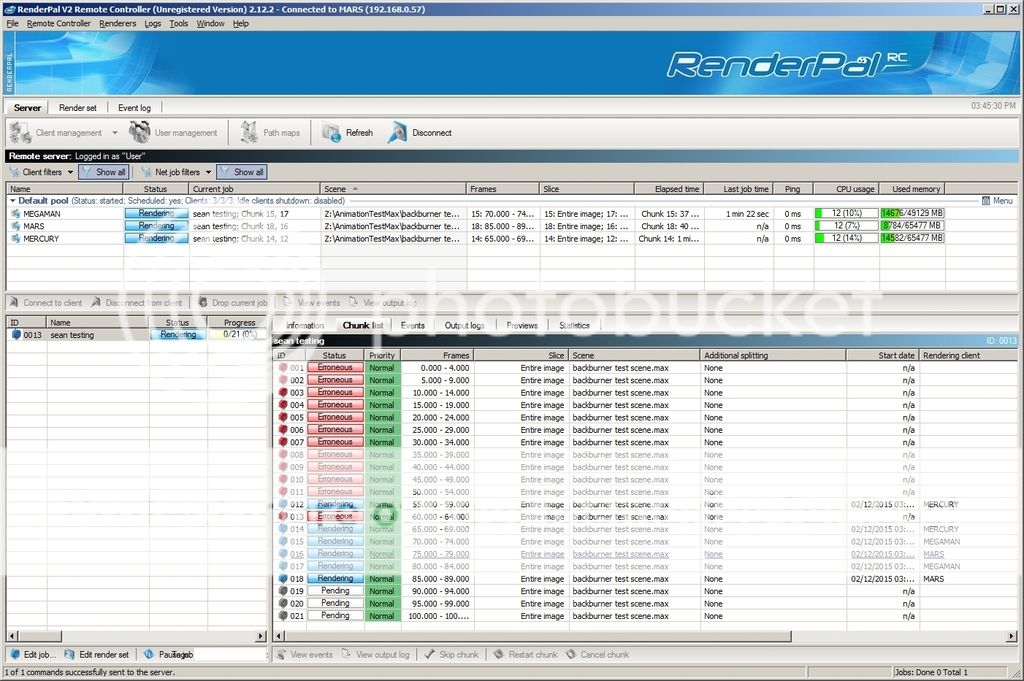Click the Drop current job icon
Screen dimensions: 1024x681
pyautogui.click(x=203, y=302)
